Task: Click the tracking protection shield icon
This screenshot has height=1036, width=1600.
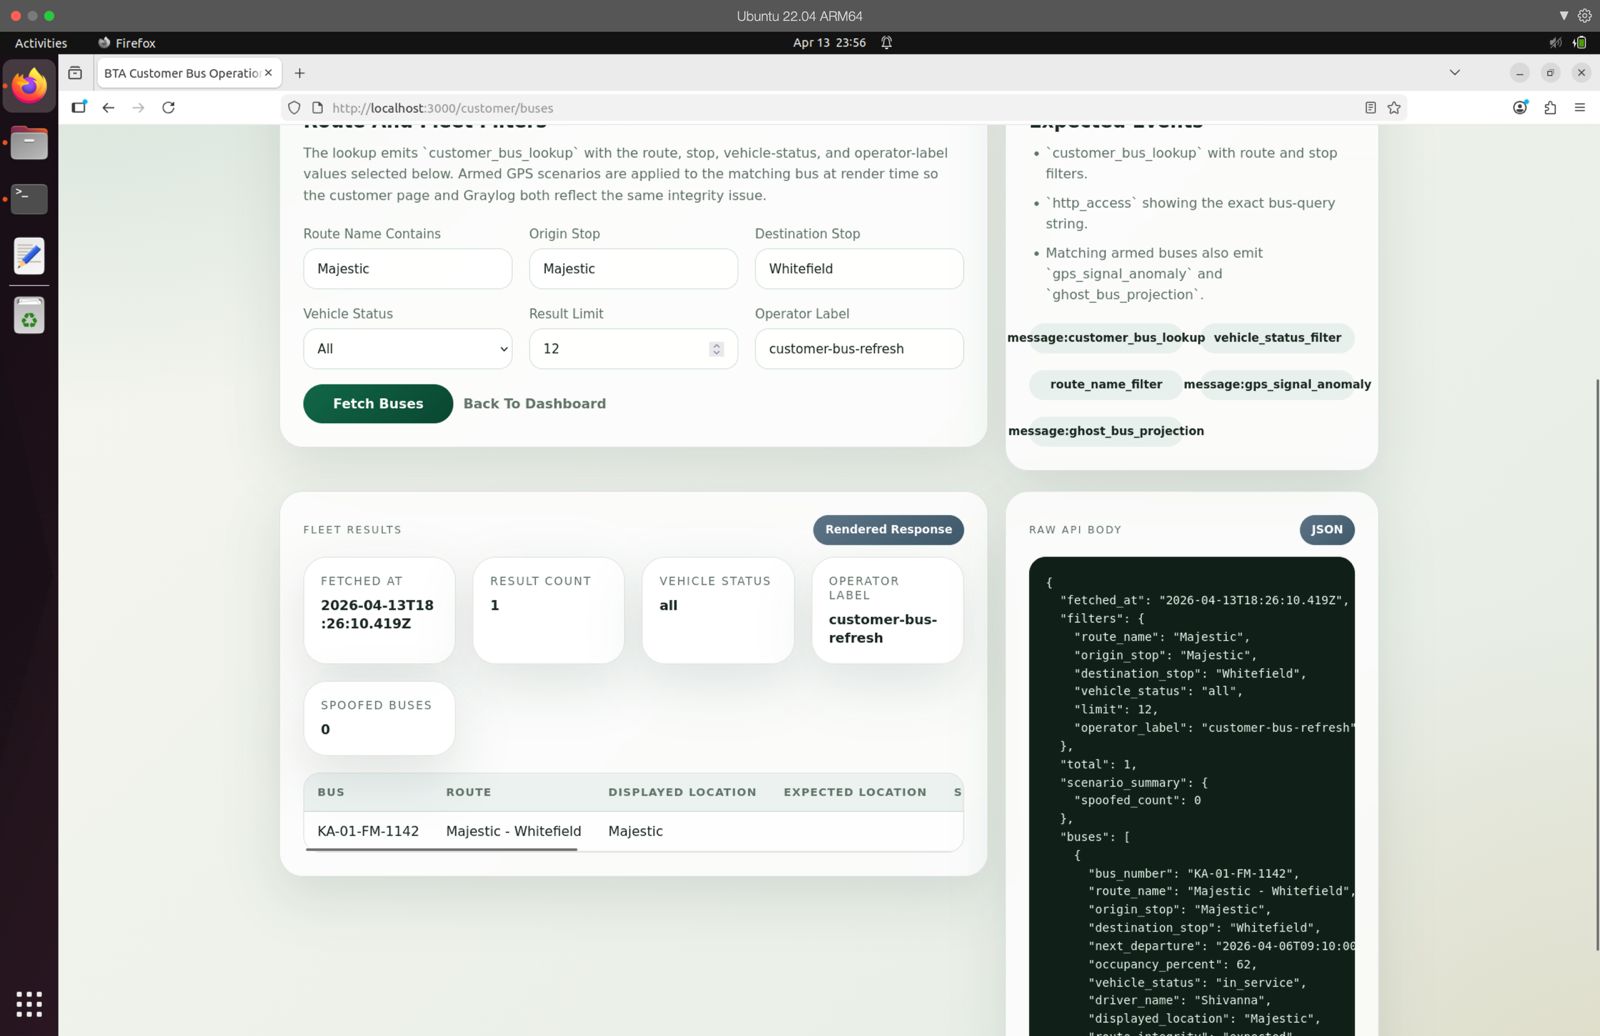Action: 294,108
